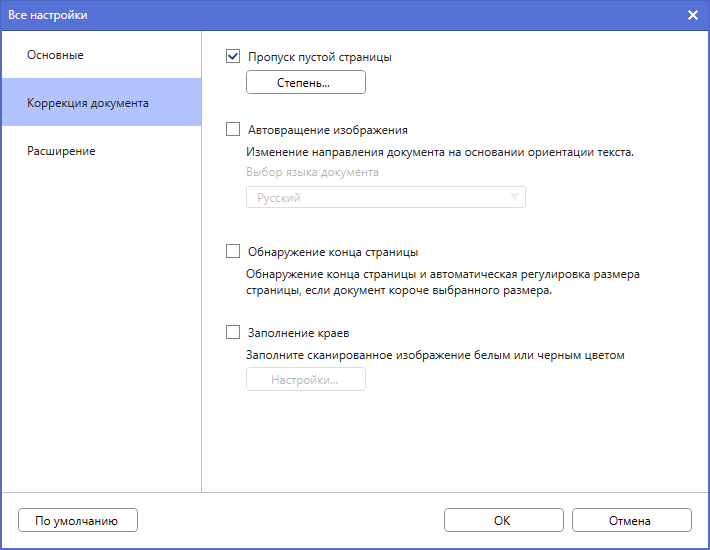Expand the document language dropdown arrow
This screenshot has width=710, height=550.
pyautogui.click(x=515, y=198)
